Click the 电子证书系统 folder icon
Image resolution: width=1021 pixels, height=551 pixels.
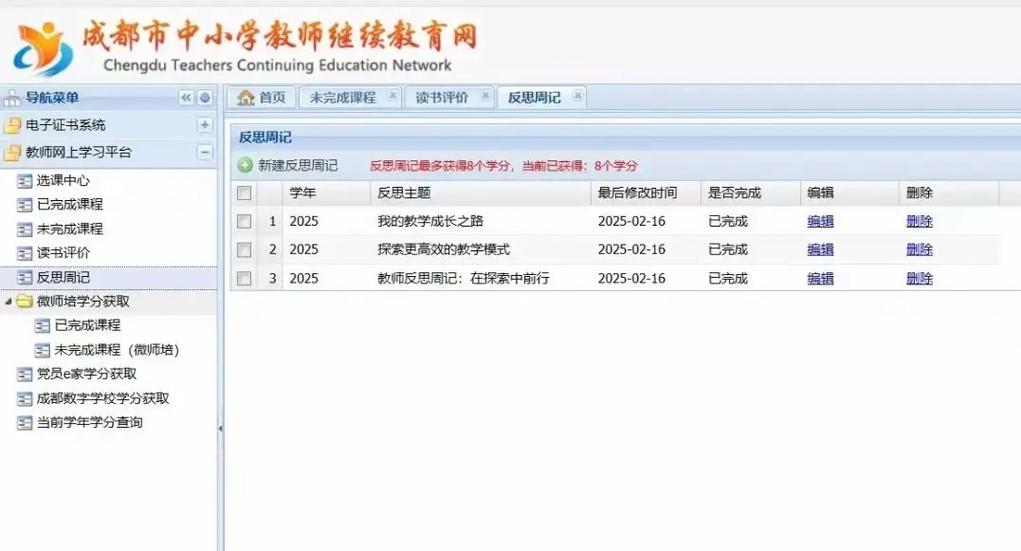pos(12,125)
